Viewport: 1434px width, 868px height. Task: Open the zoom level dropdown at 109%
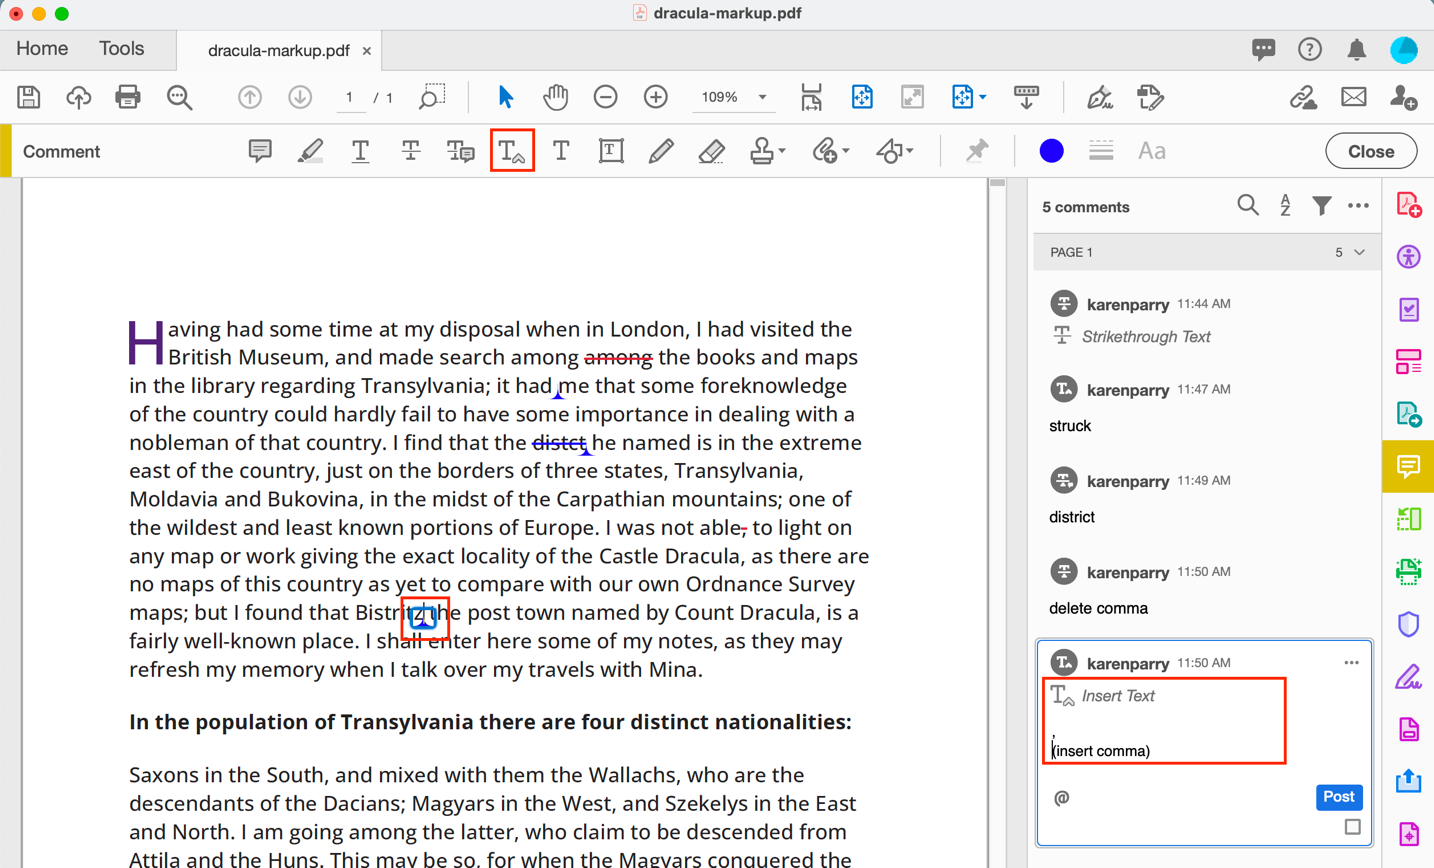pyautogui.click(x=762, y=97)
